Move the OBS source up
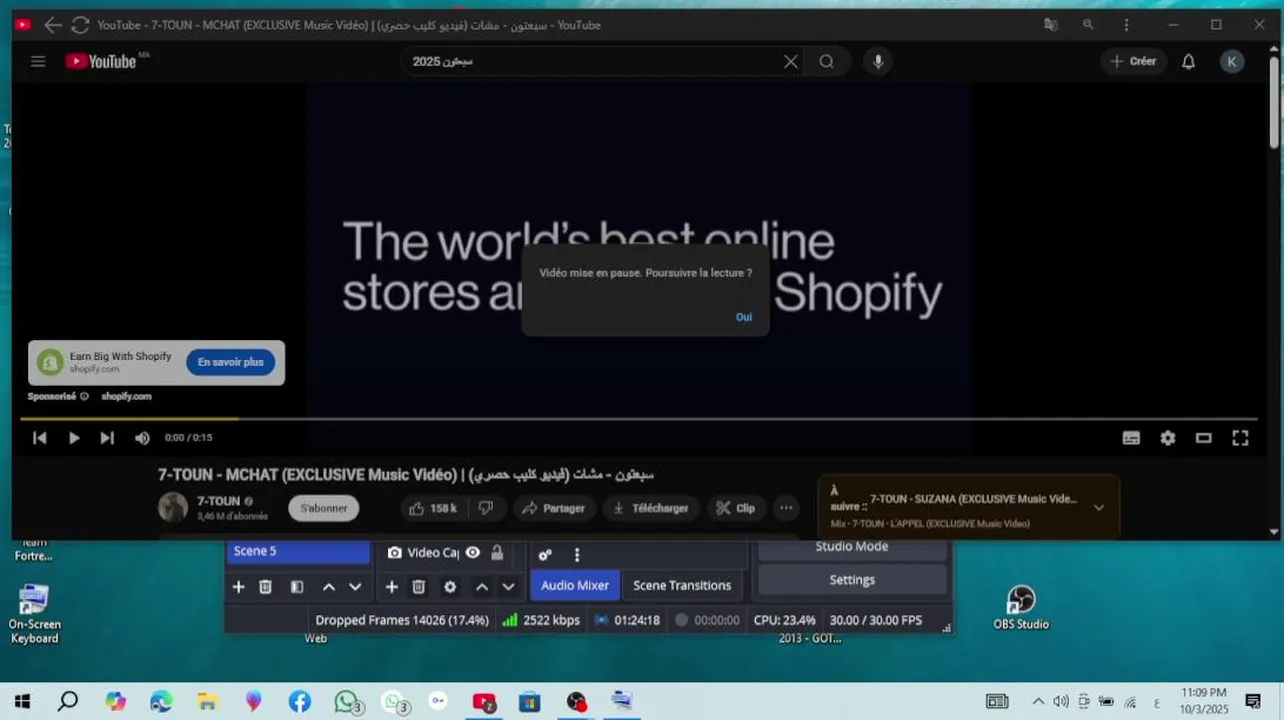Image resolution: width=1284 pixels, height=720 pixels. (482, 587)
